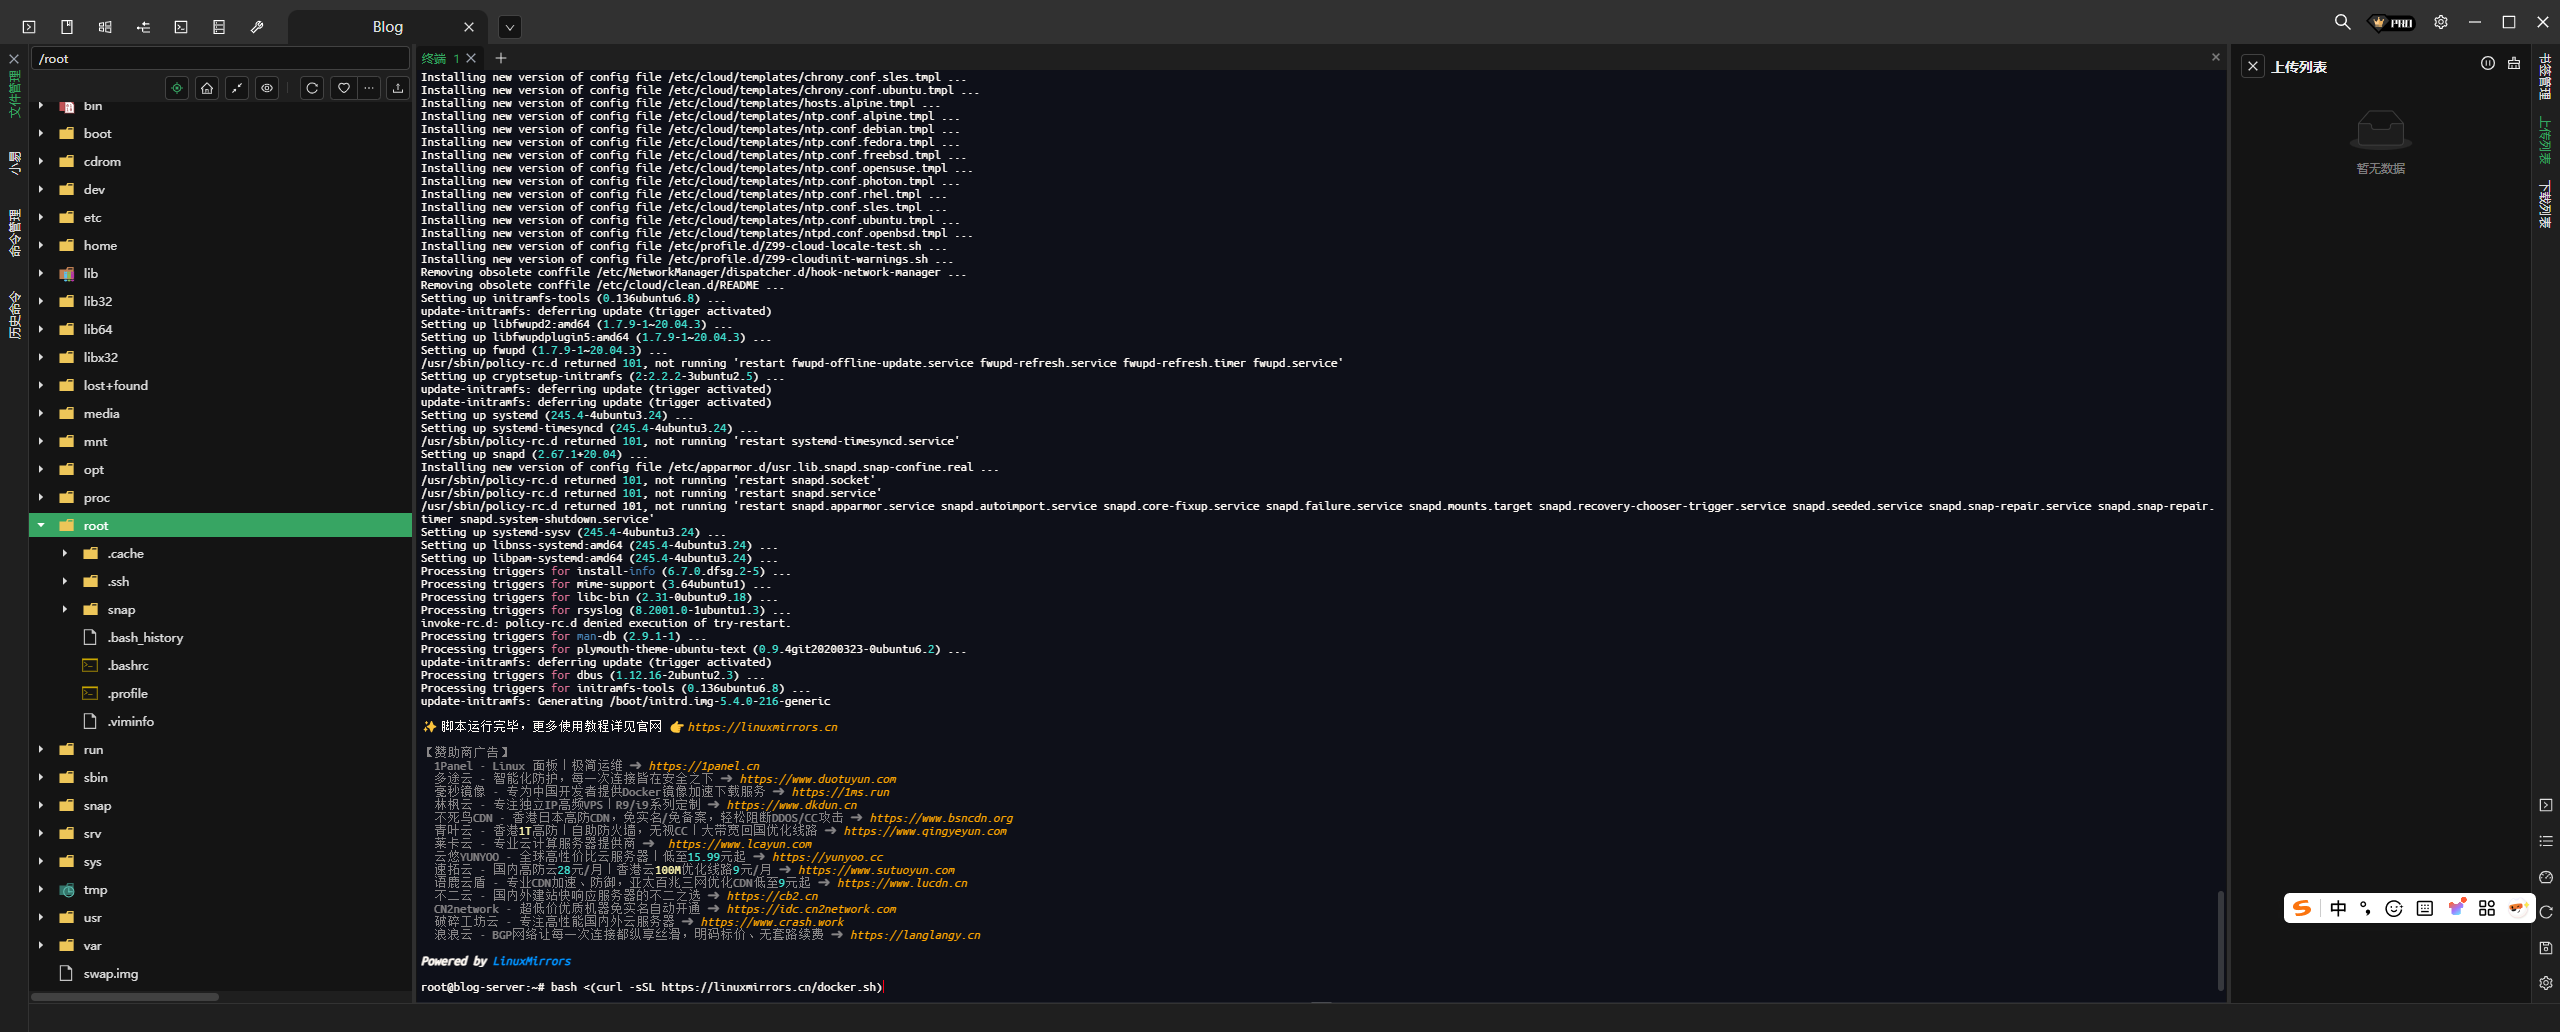2560x1032 pixels.
Task: Open the wrench tools icon in top bar
Action: [x=257, y=27]
